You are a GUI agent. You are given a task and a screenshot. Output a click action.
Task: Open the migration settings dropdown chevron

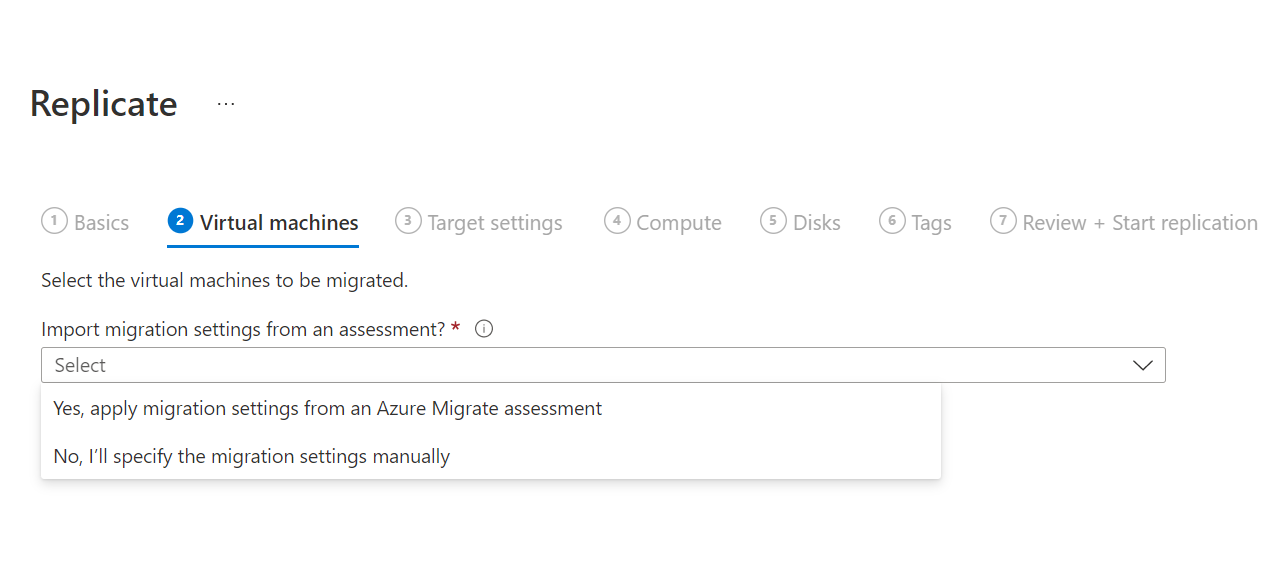[1142, 364]
